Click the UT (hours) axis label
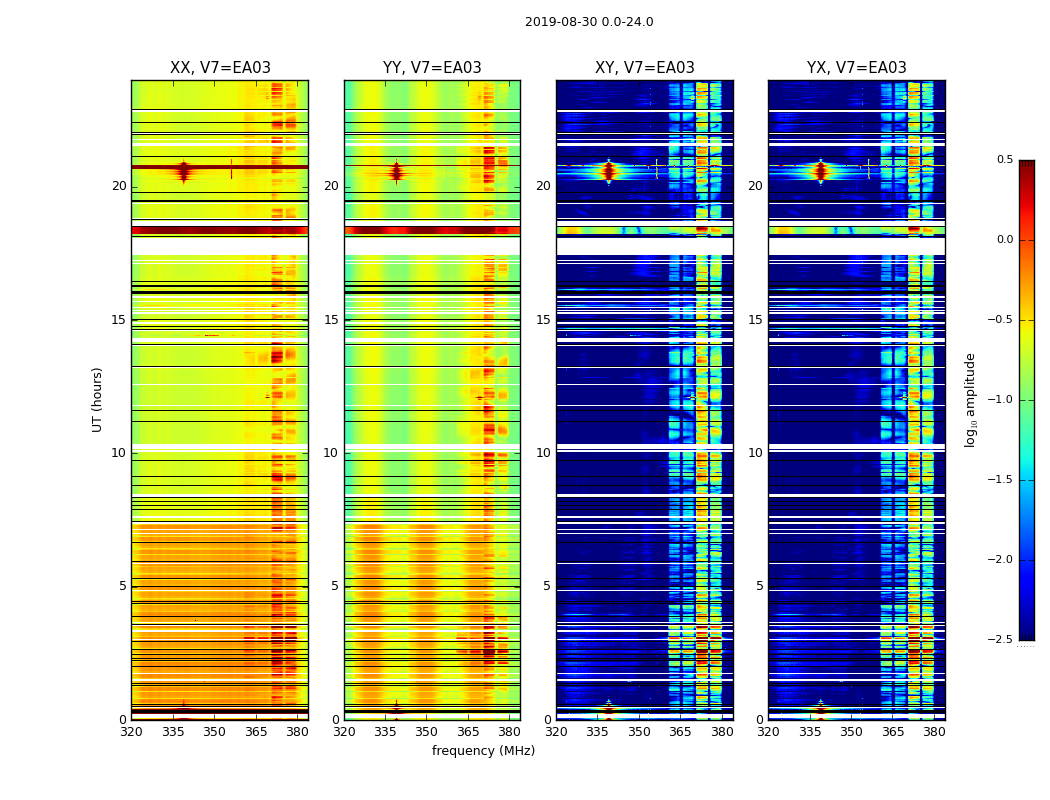 click(x=97, y=400)
